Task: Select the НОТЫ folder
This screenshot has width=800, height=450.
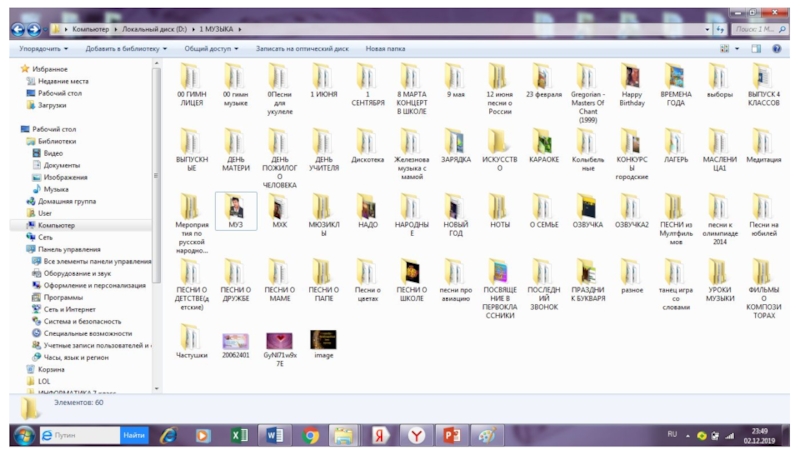Action: point(499,211)
